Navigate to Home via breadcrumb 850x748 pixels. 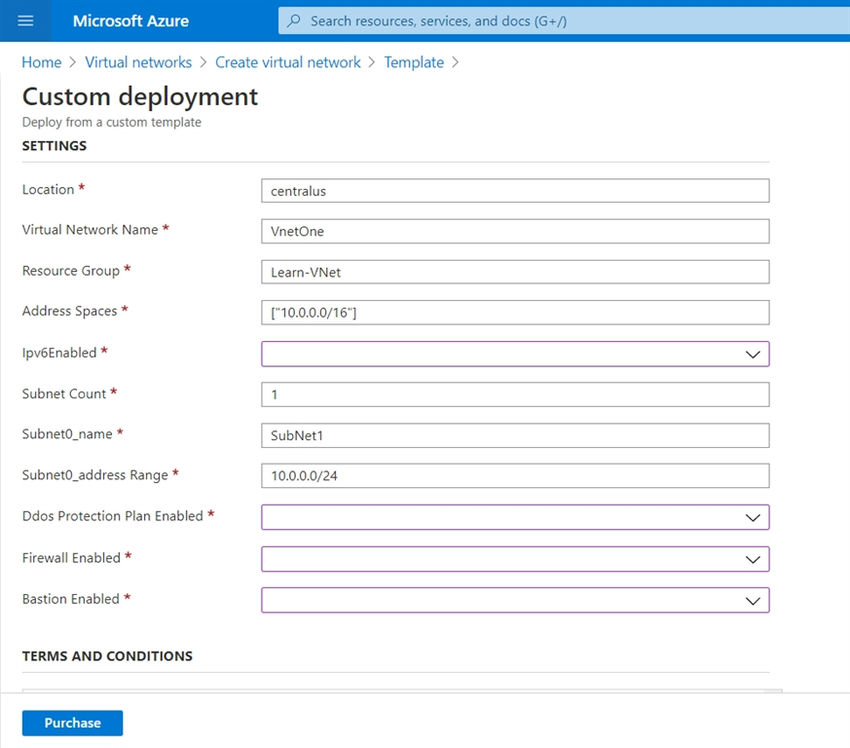[x=41, y=62]
